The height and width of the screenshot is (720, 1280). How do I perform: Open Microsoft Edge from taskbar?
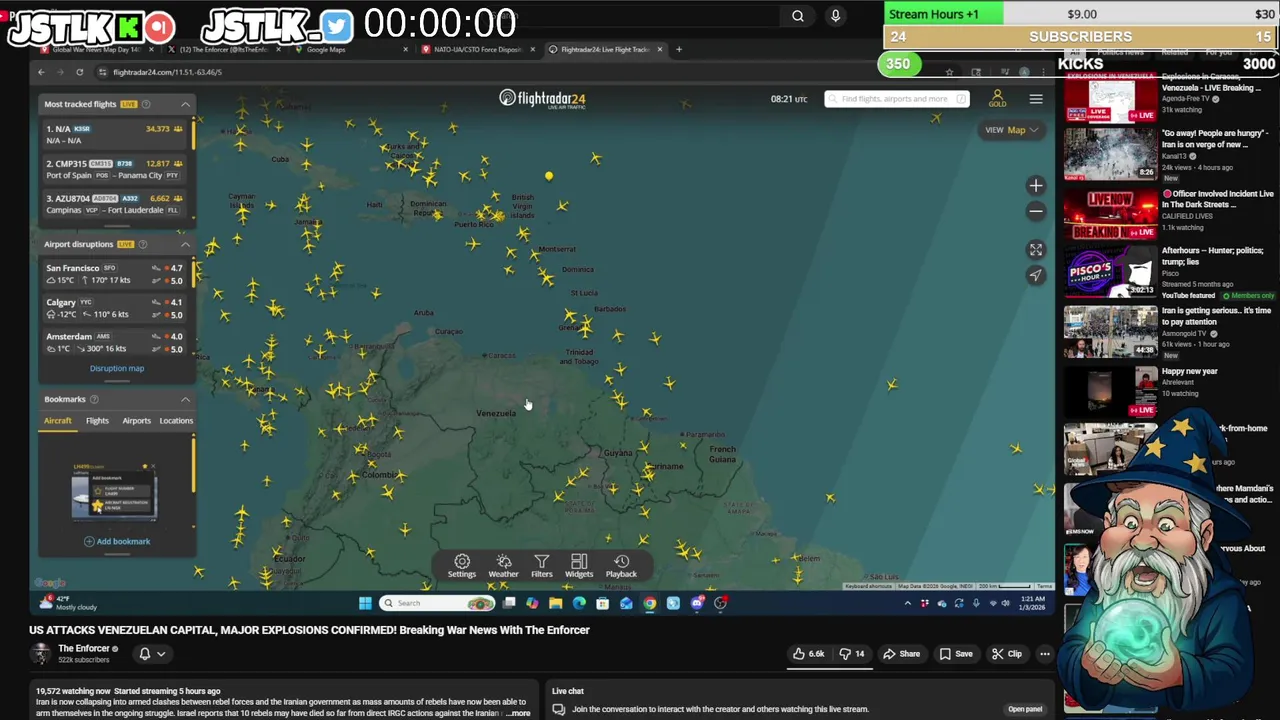[579, 603]
